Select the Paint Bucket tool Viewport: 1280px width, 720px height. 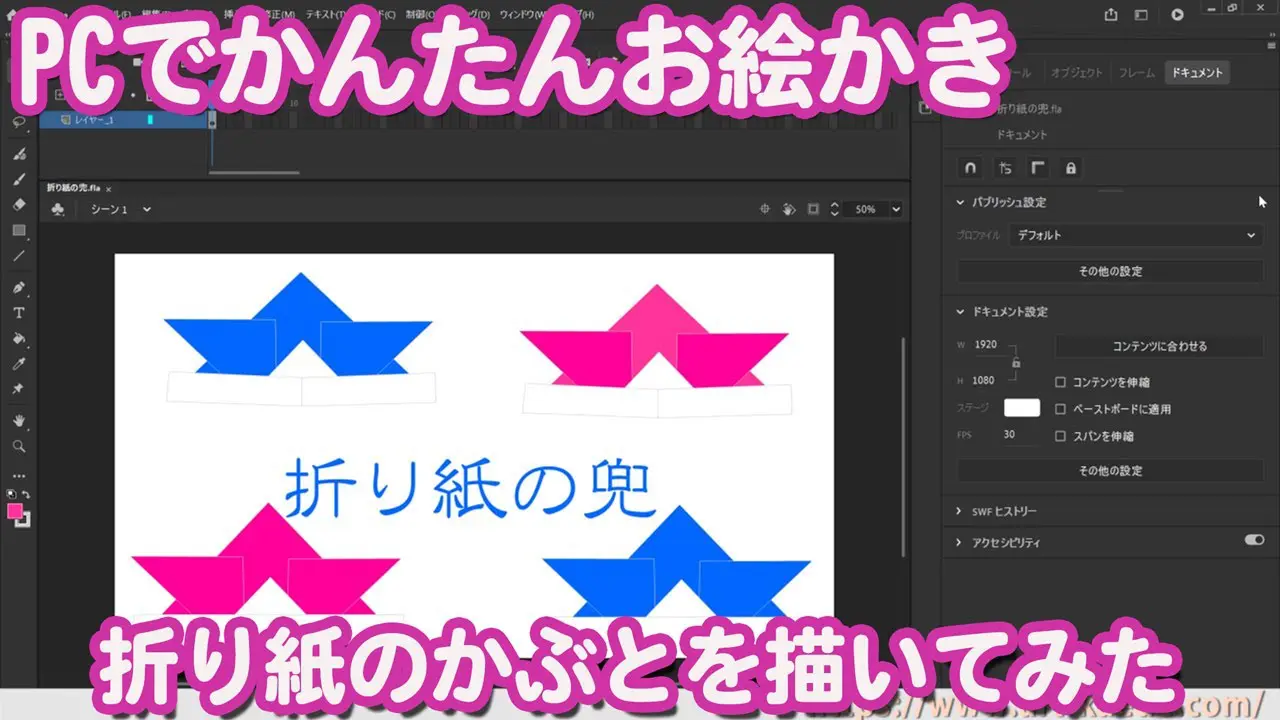click(x=19, y=338)
